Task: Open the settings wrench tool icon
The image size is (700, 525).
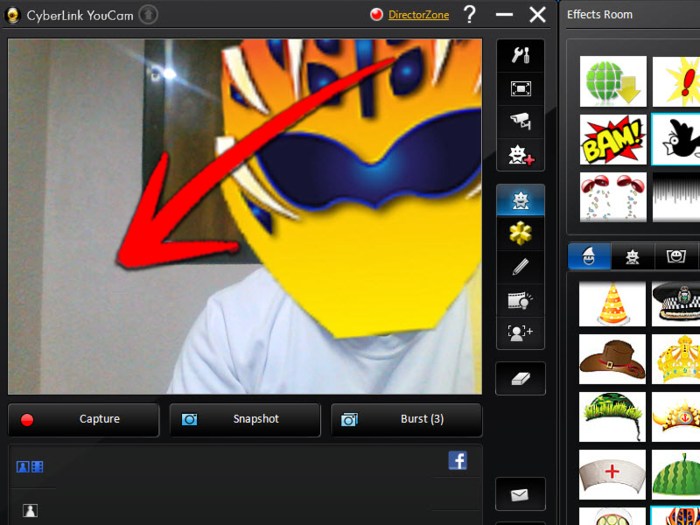Action: pos(520,56)
